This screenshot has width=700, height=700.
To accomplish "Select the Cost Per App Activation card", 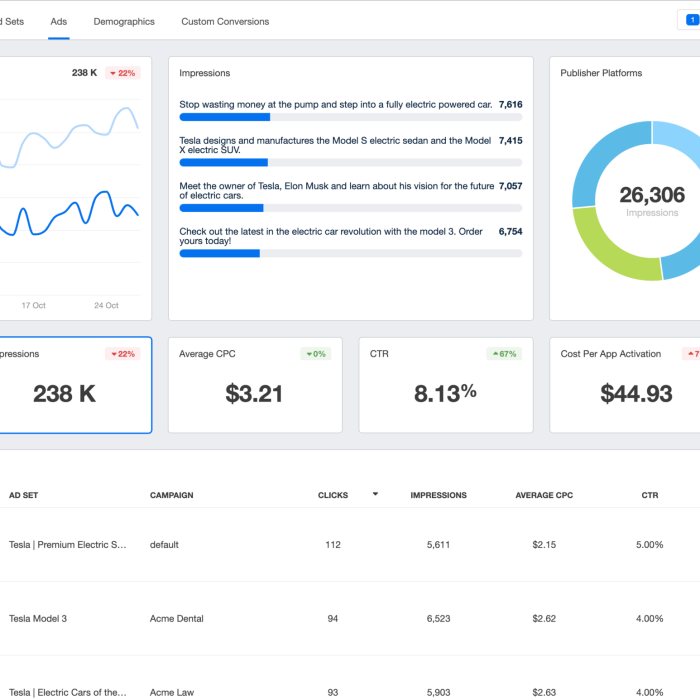I will 625,385.
